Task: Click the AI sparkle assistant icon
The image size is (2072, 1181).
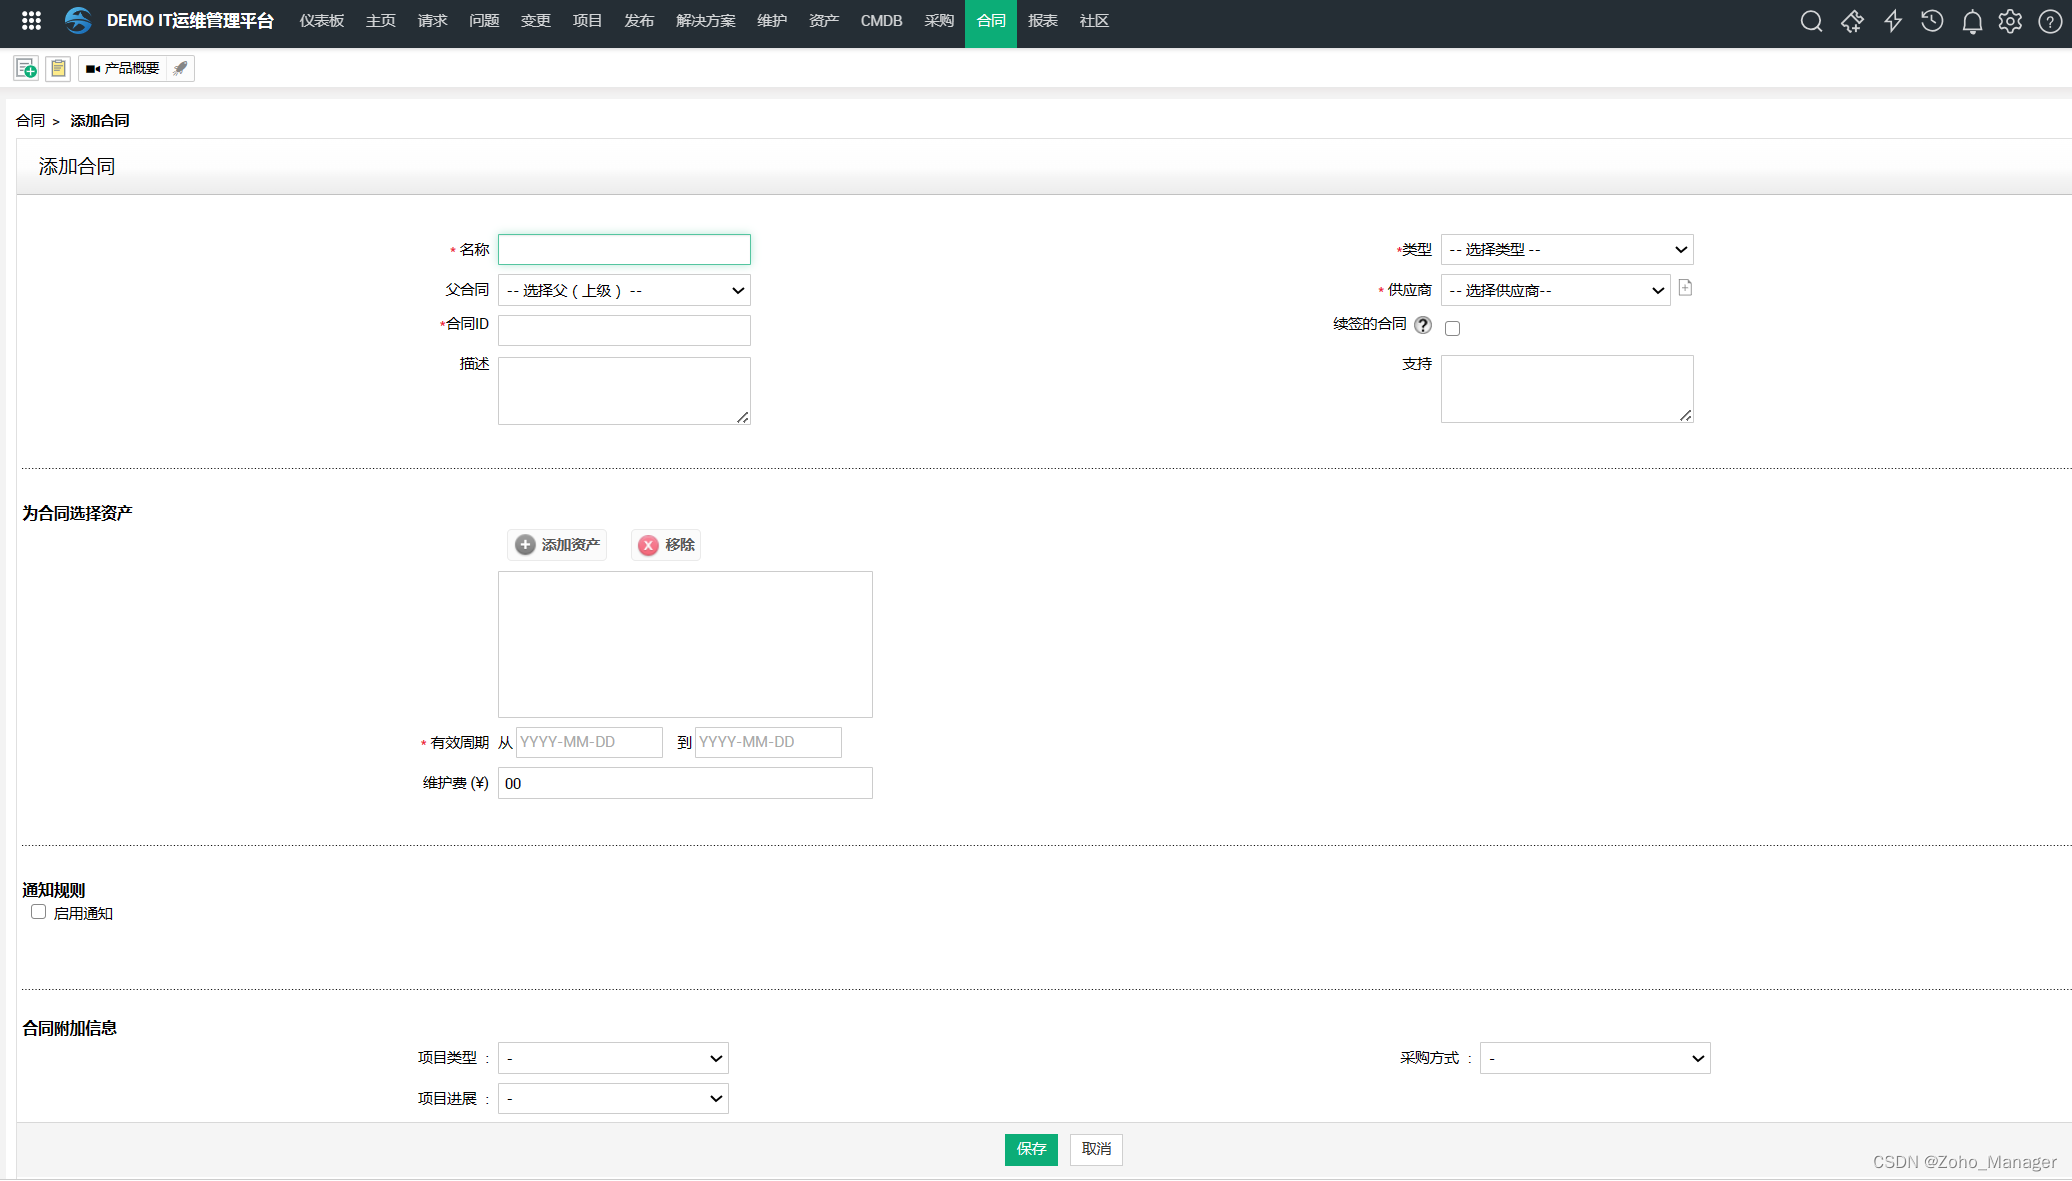Action: (1852, 21)
